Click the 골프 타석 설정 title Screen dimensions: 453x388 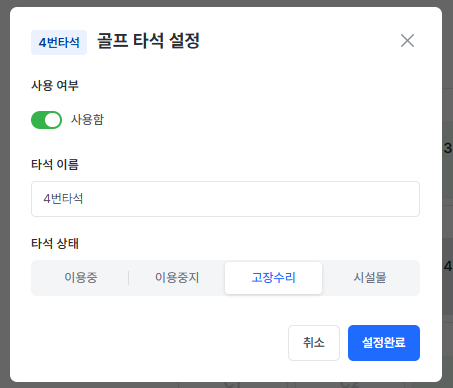click(x=148, y=41)
